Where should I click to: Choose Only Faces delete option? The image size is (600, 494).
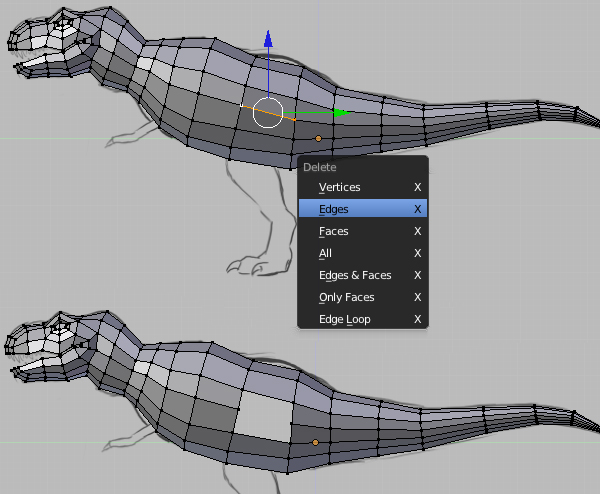(362, 297)
